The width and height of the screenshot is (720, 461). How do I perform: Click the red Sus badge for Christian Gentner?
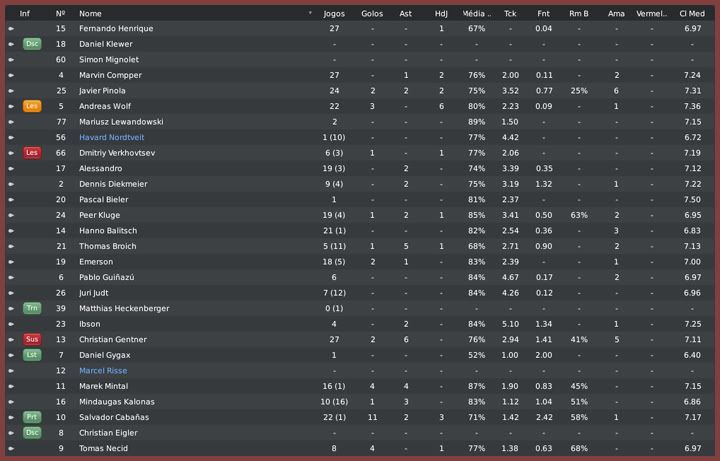point(32,339)
